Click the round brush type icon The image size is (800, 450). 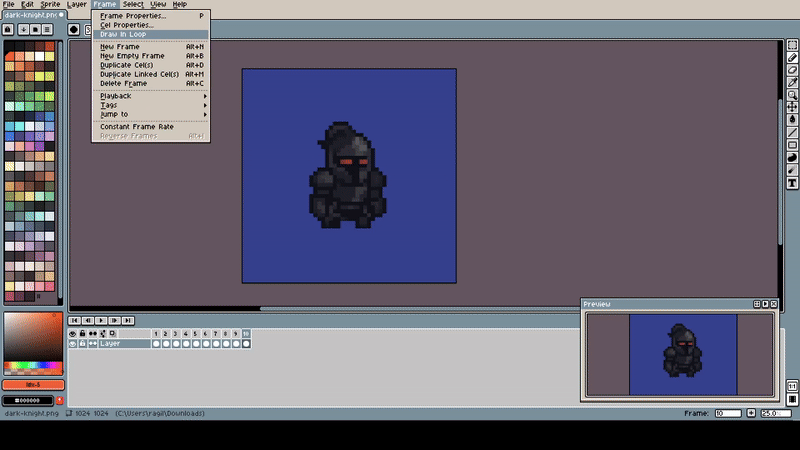73,30
